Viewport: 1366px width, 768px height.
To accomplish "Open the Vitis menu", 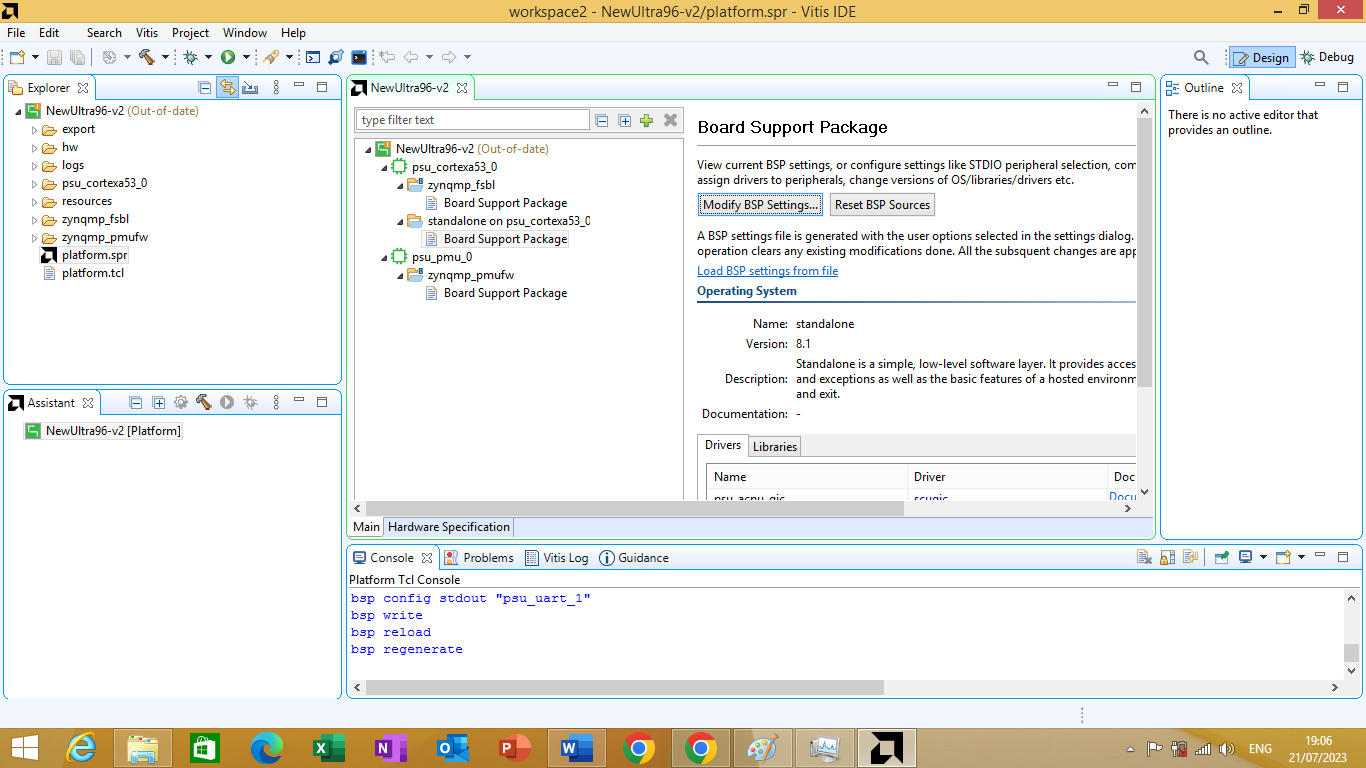I will (x=147, y=33).
